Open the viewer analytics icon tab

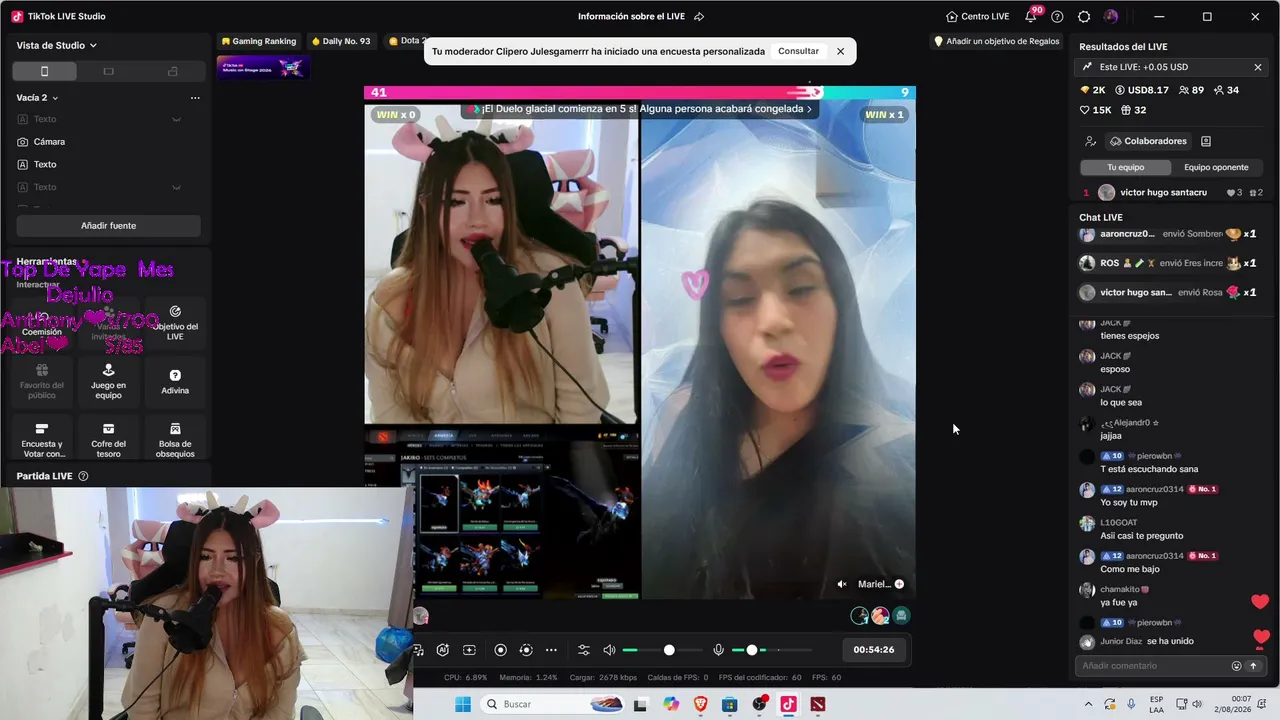tap(1091, 141)
